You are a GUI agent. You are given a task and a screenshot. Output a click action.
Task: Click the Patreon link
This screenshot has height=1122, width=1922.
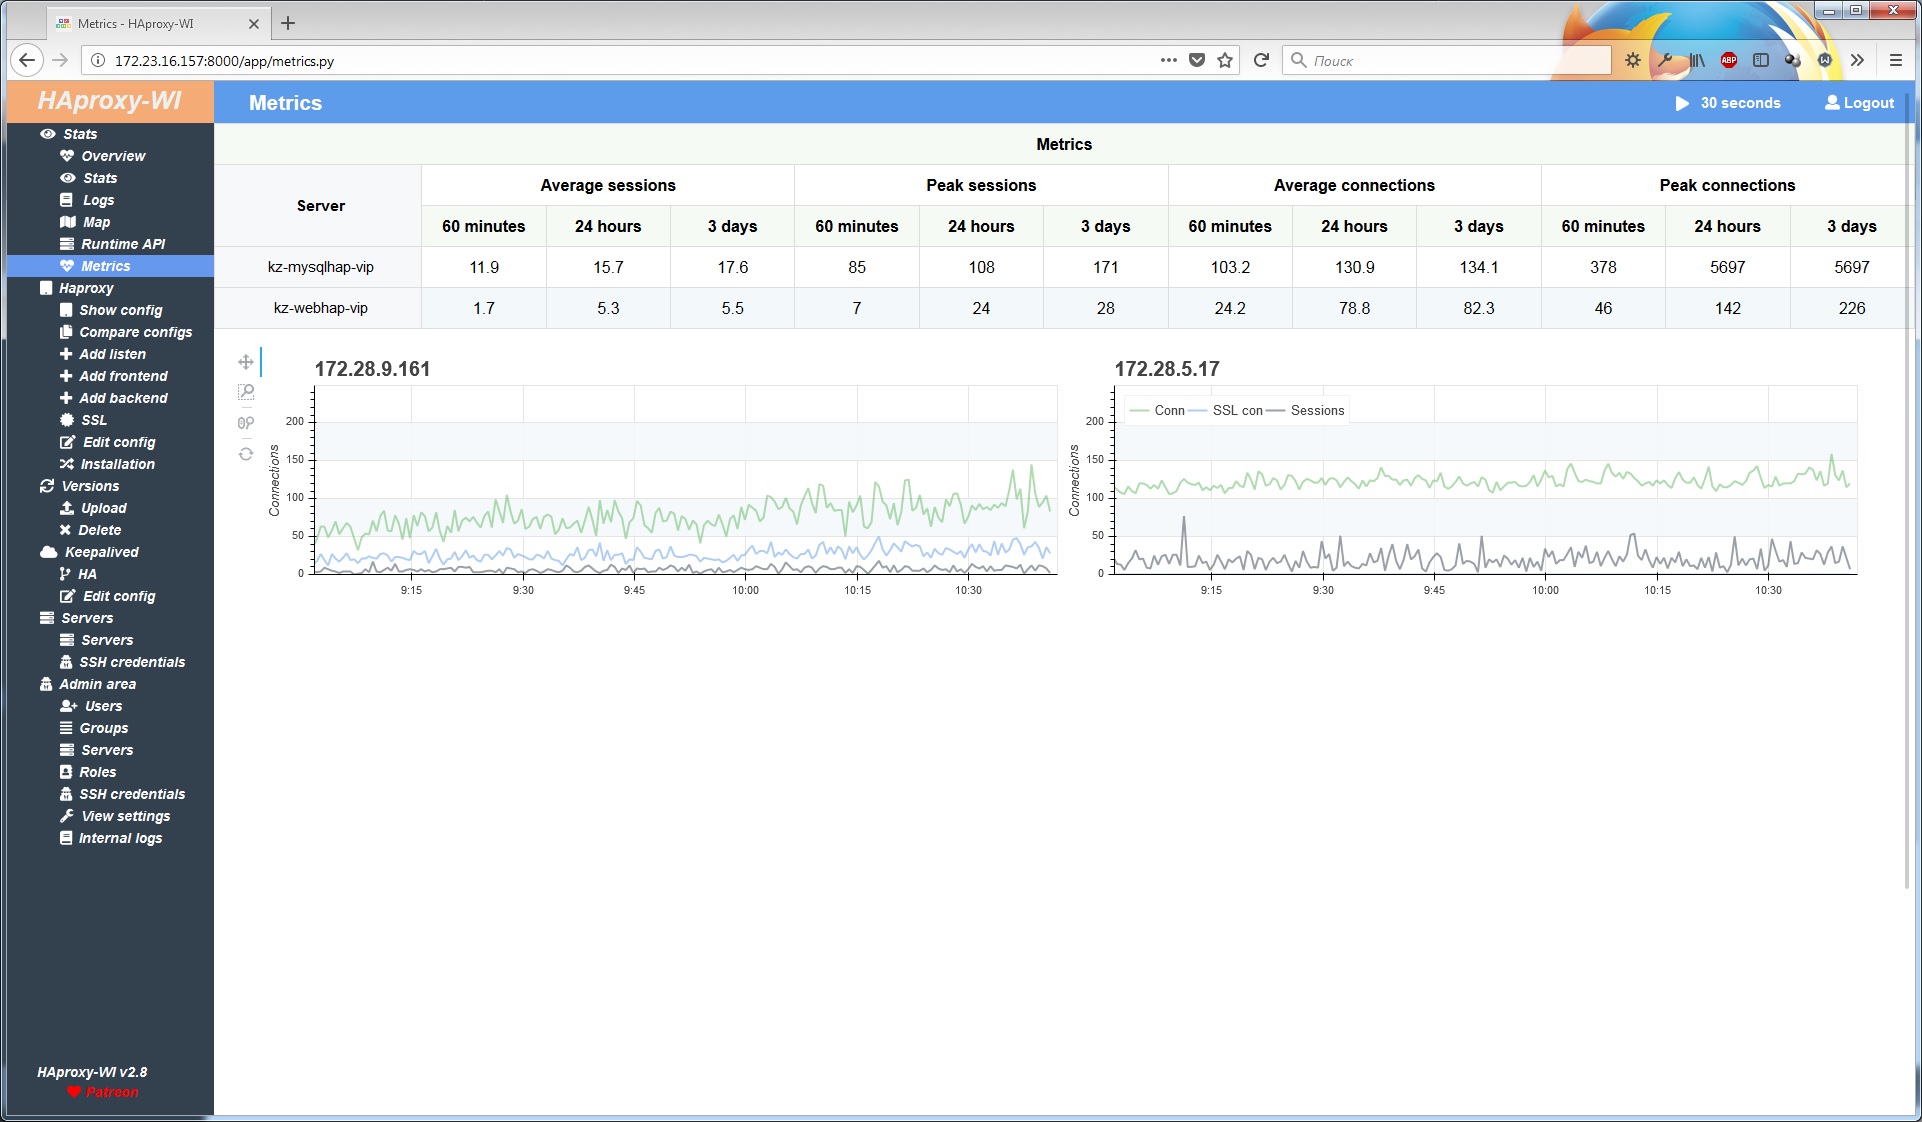pyautogui.click(x=111, y=1092)
